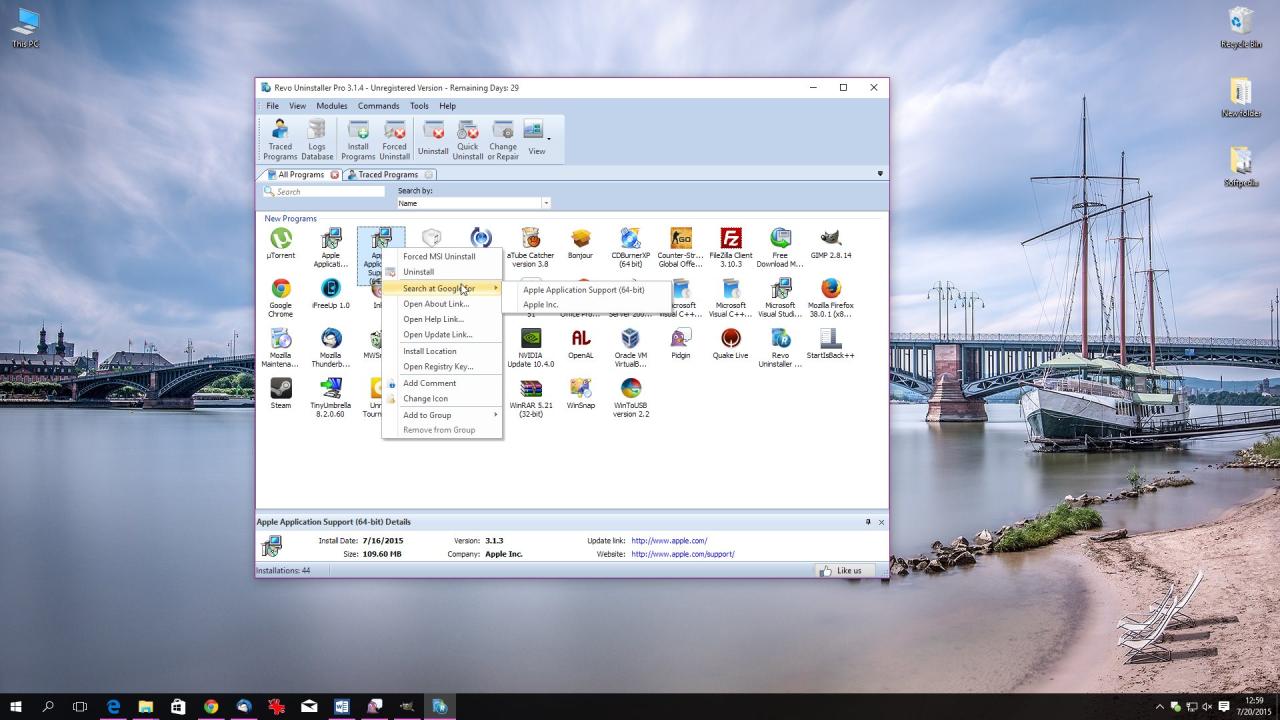Choose Add Comment from context menu

(x=442, y=383)
